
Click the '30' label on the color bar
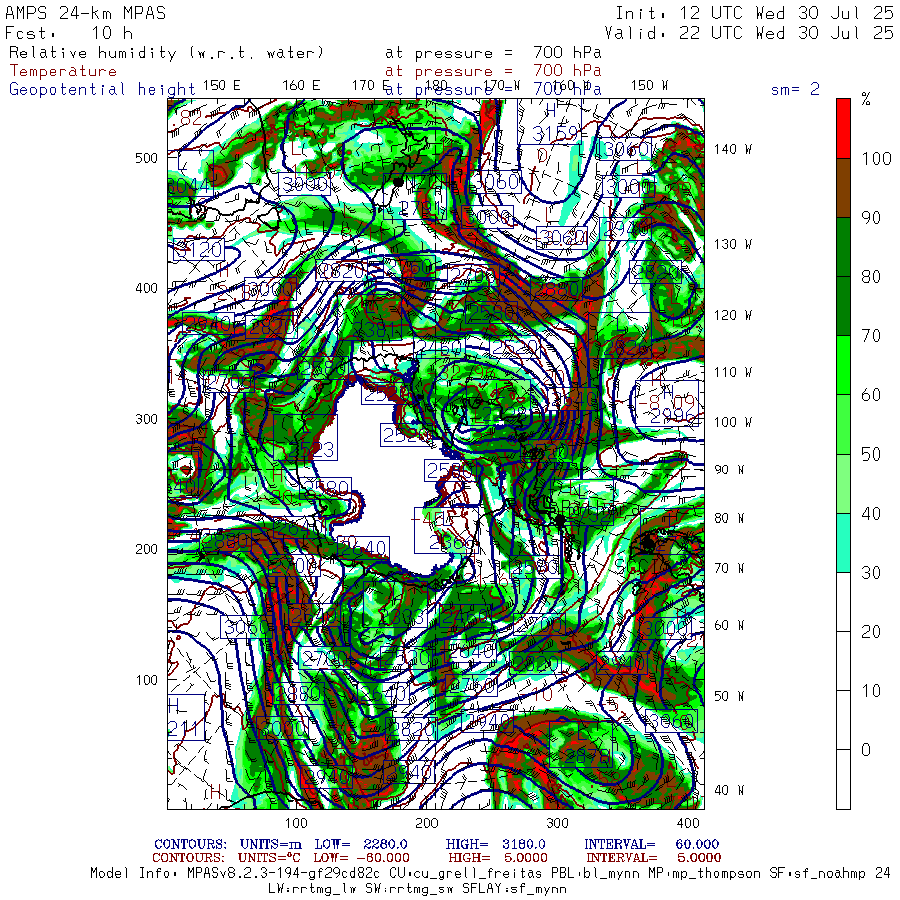tap(871, 573)
